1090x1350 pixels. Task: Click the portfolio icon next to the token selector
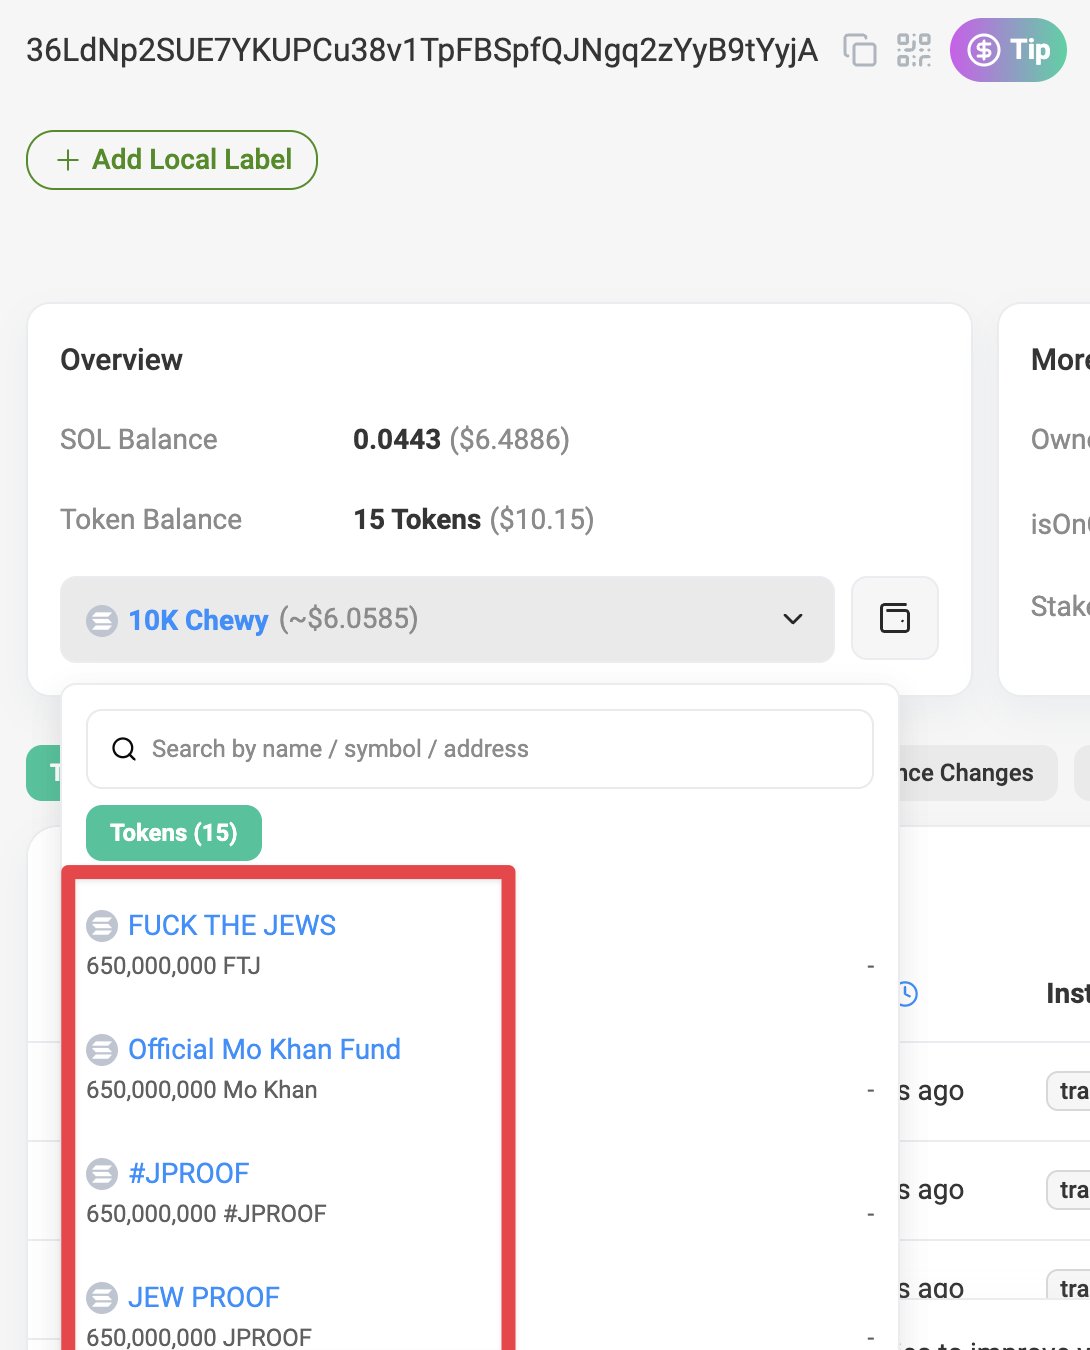[x=894, y=618]
